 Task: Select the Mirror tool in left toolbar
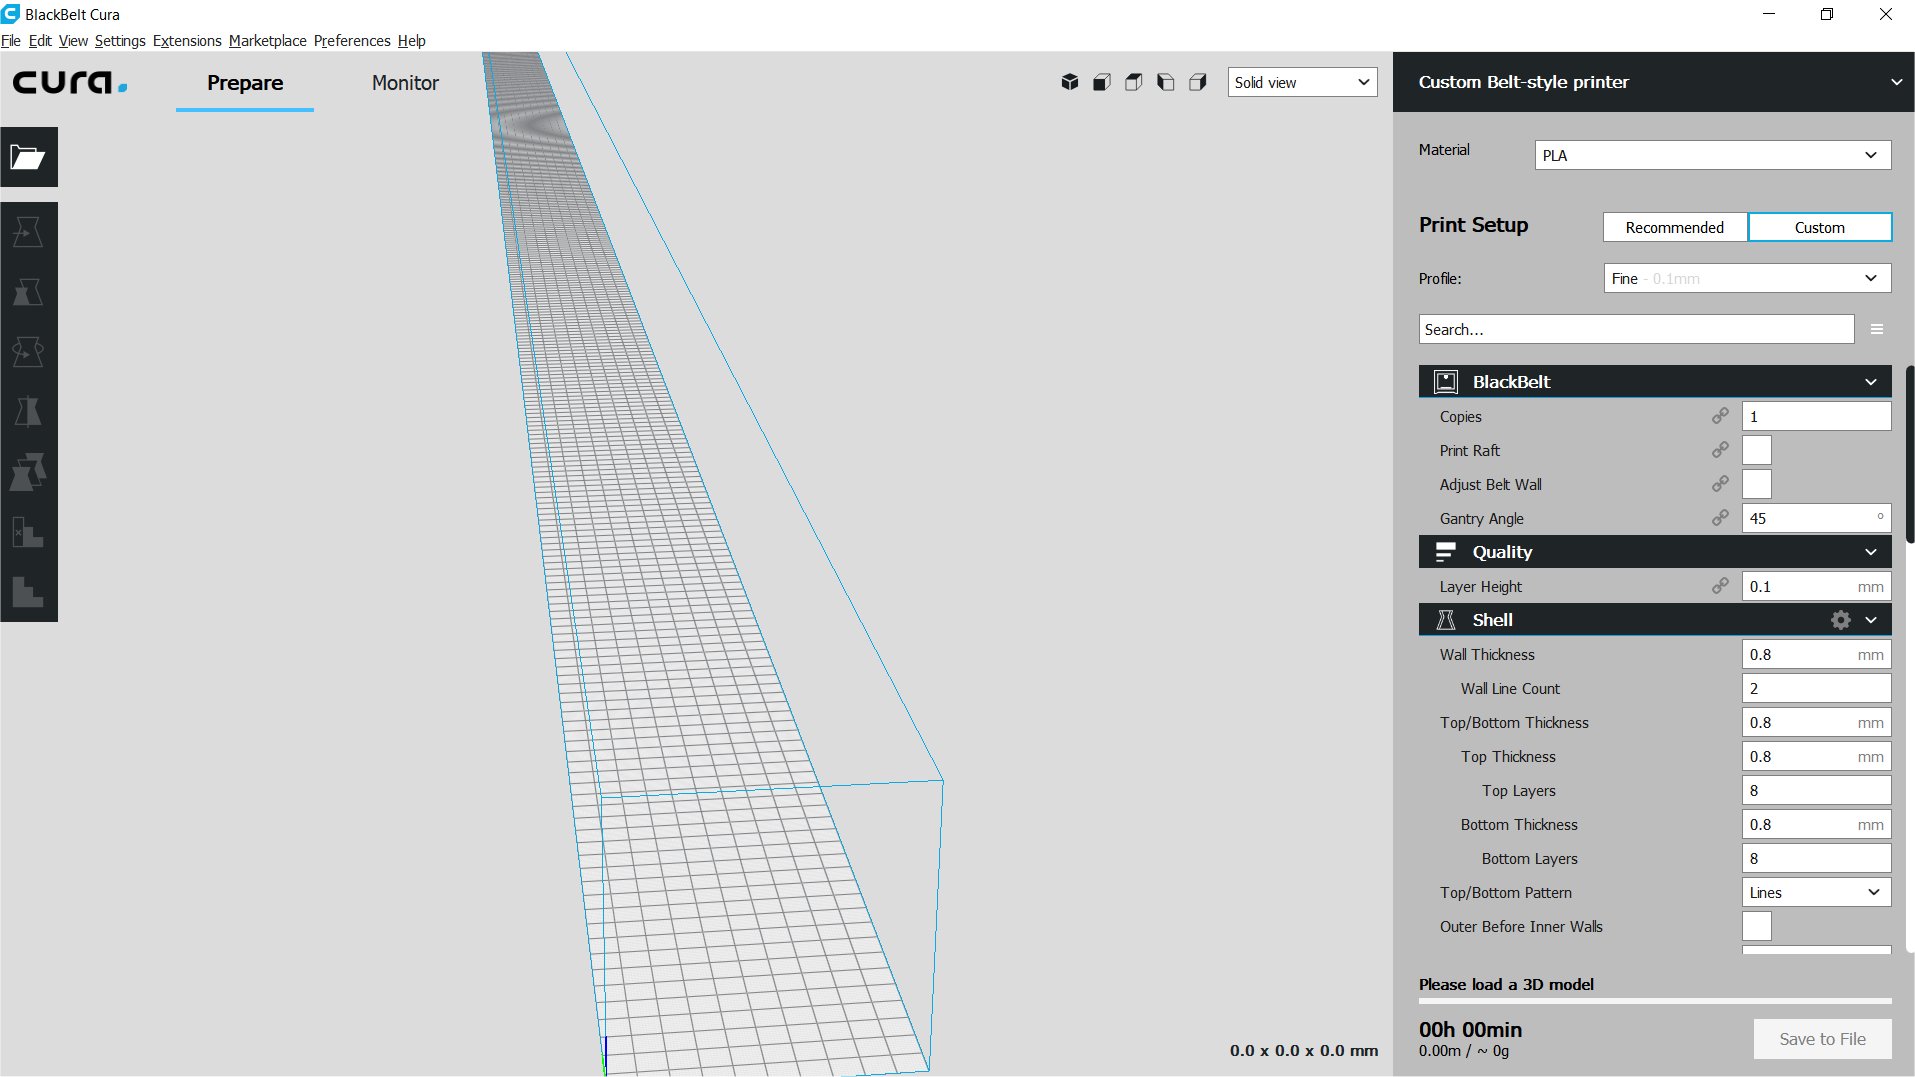point(28,412)
